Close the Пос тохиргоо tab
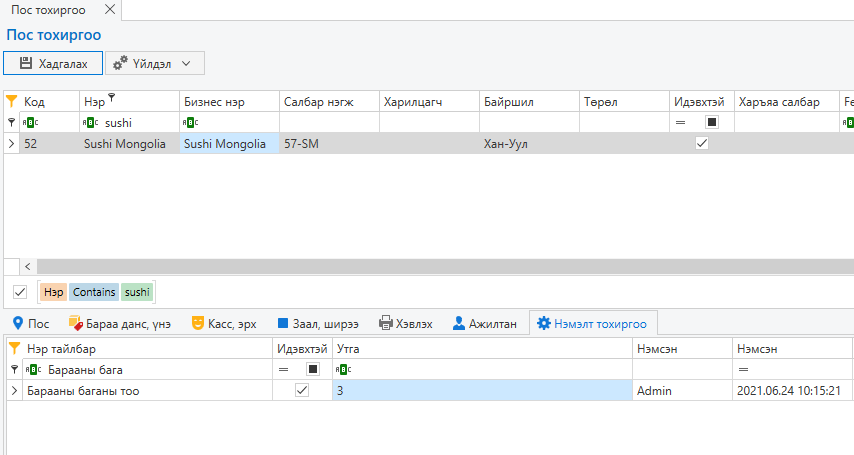The width and height of the screenshot is (854, 455). (109, 9)
